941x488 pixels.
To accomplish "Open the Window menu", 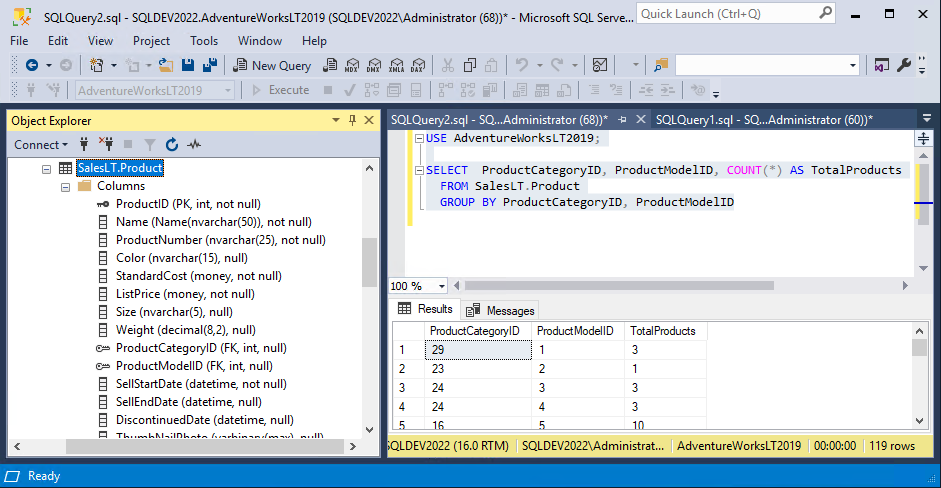I will click(x=260, y=41).
